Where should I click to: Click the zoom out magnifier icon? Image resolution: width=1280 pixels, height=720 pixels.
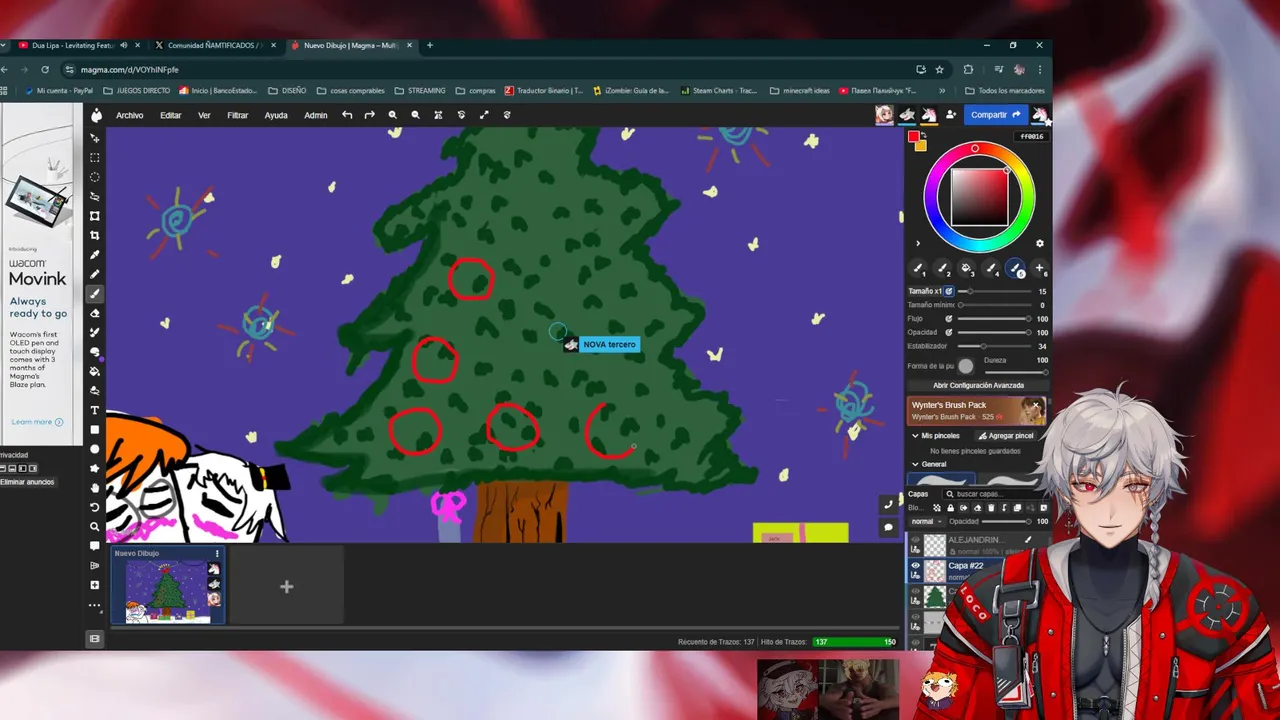click(415, 115)
